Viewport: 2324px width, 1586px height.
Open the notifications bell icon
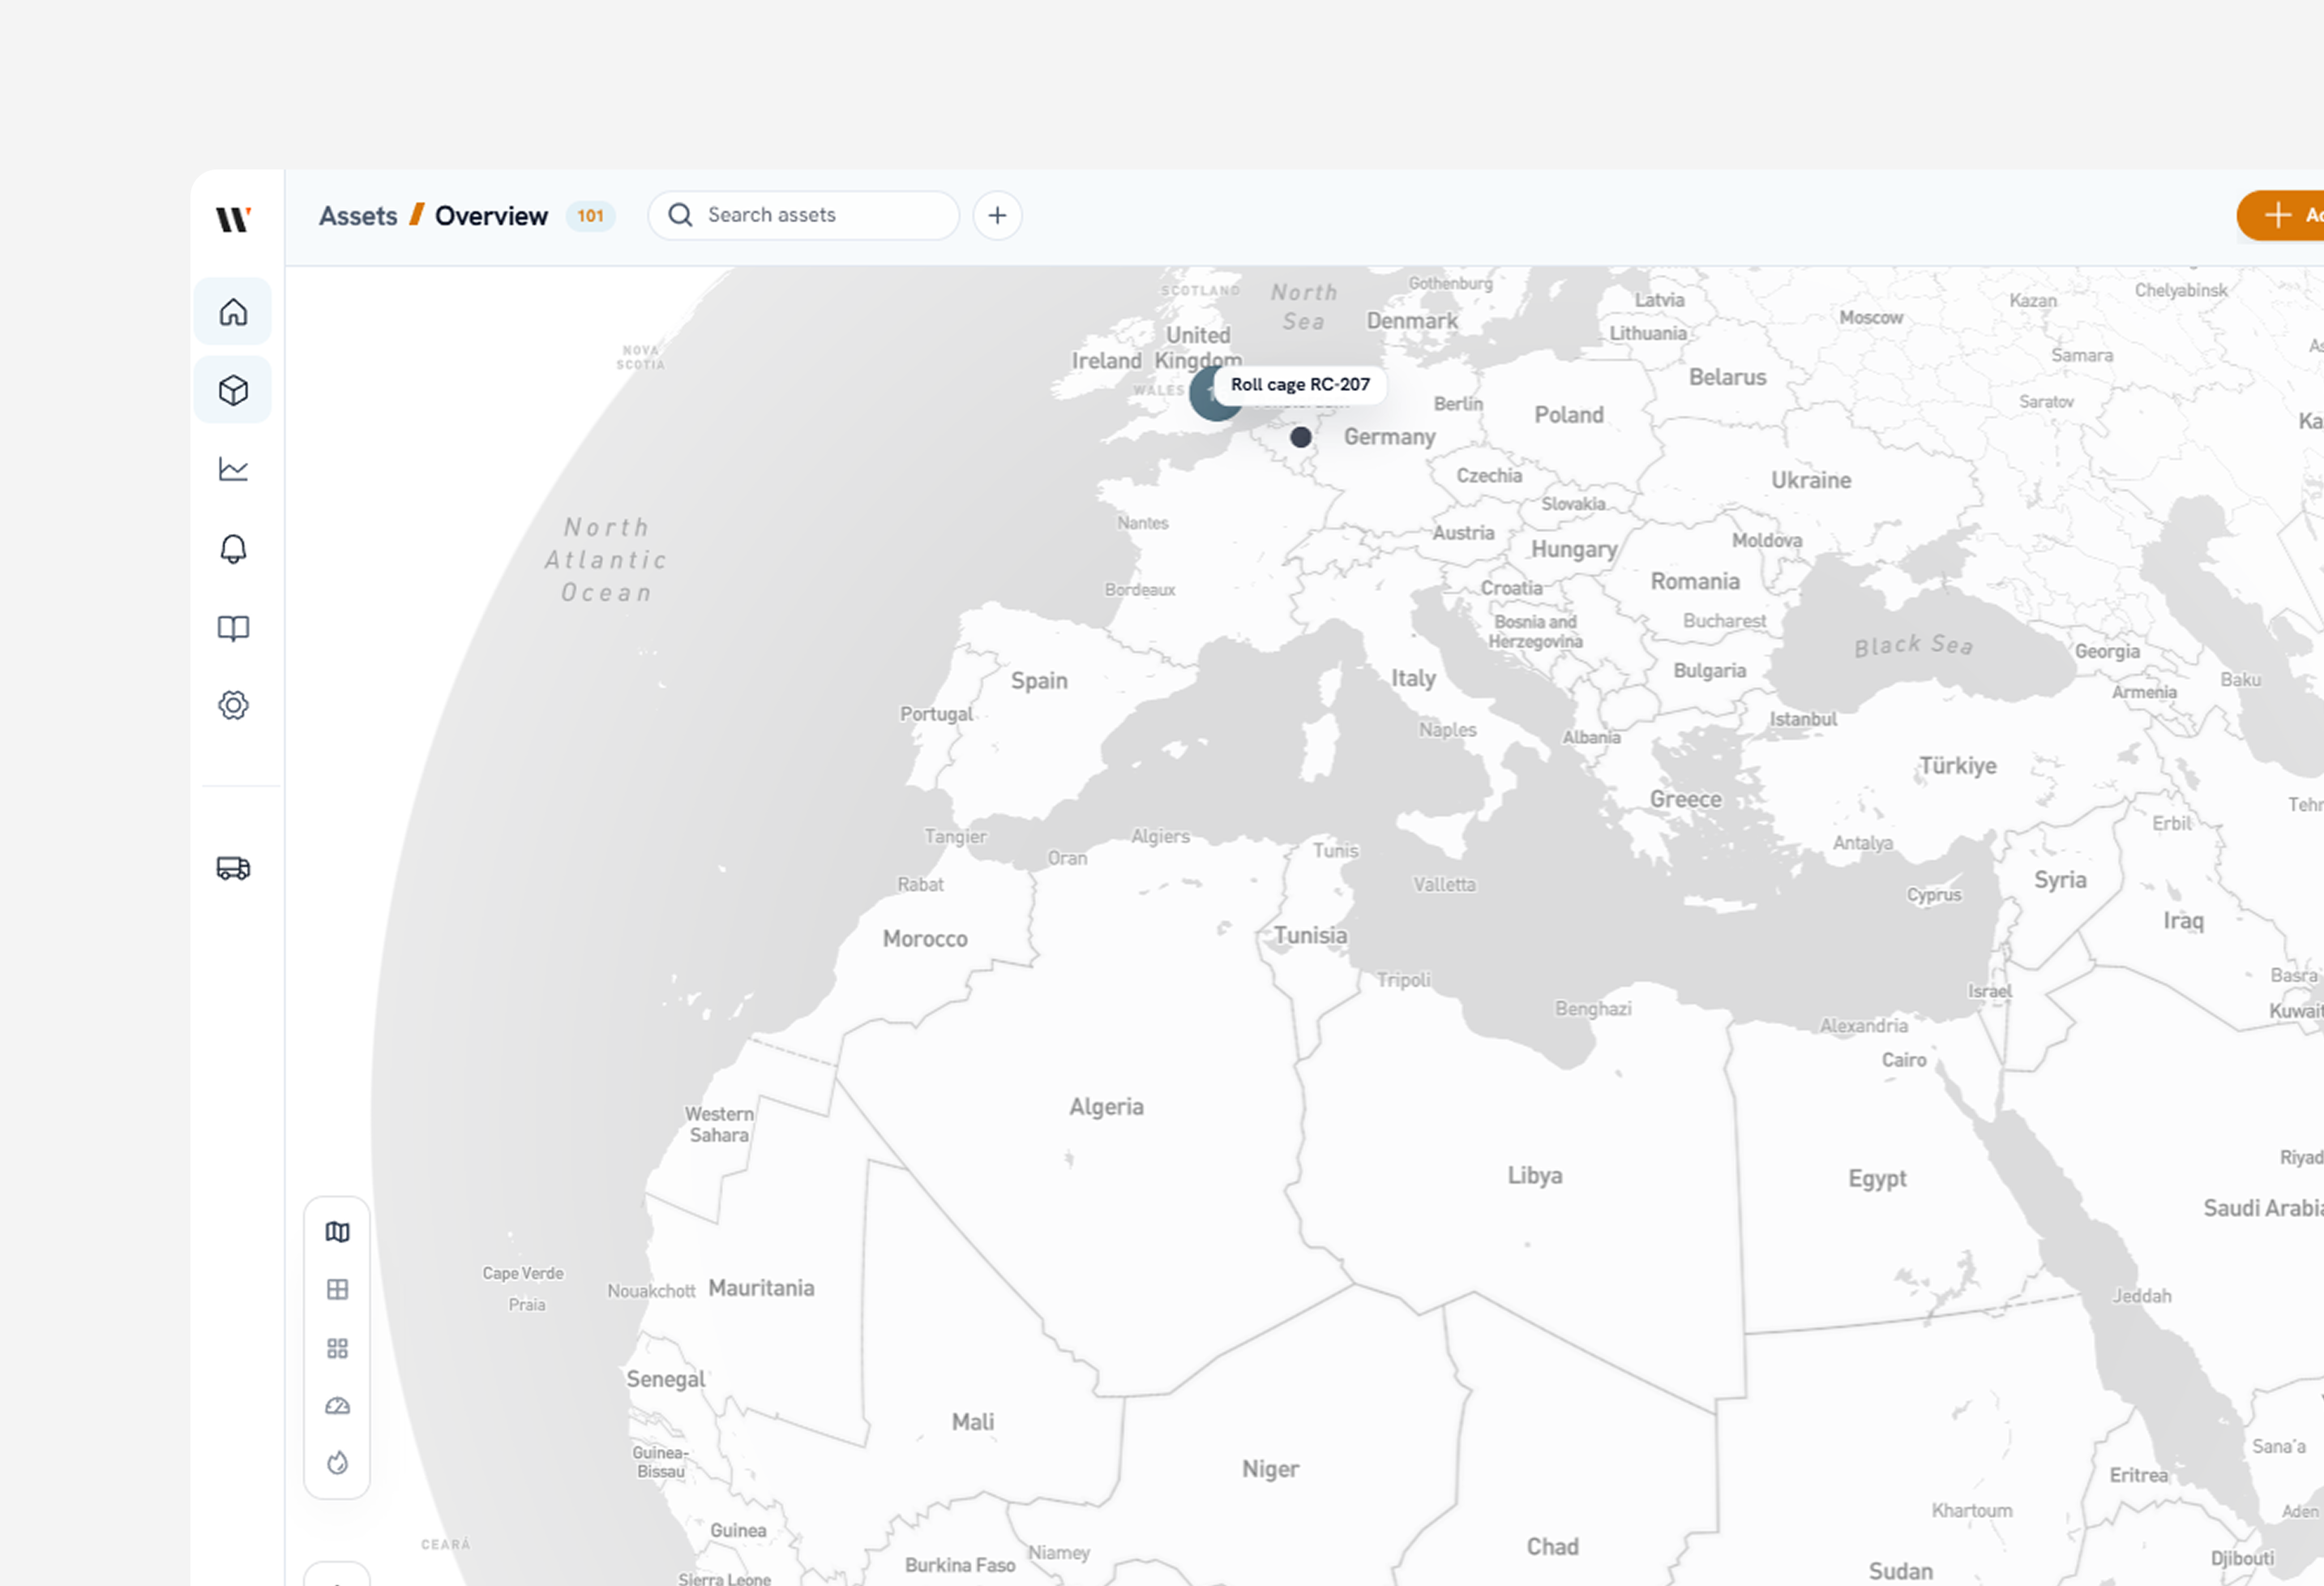tap(233, 548)
